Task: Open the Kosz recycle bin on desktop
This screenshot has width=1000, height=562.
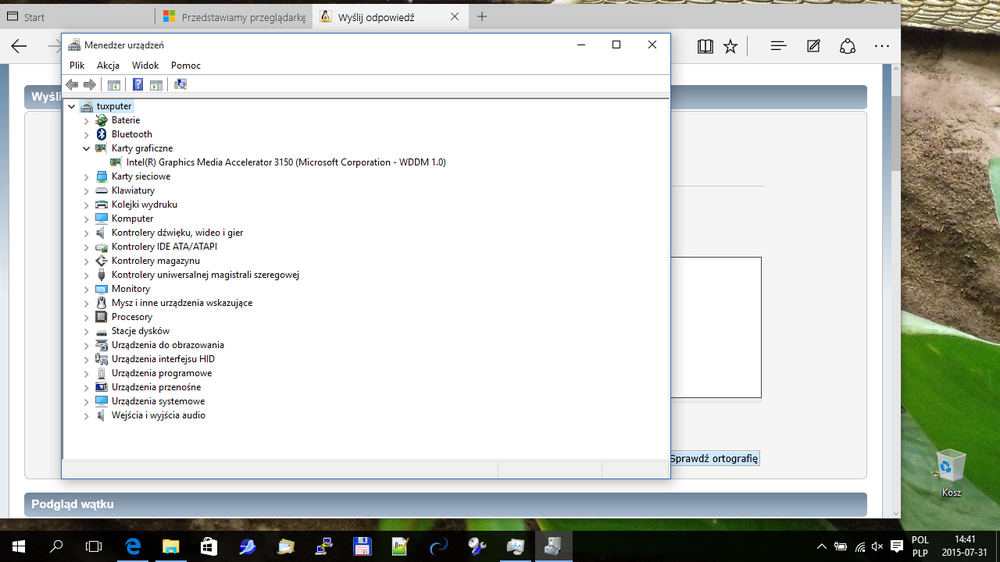Action: (x=951, y=473)
